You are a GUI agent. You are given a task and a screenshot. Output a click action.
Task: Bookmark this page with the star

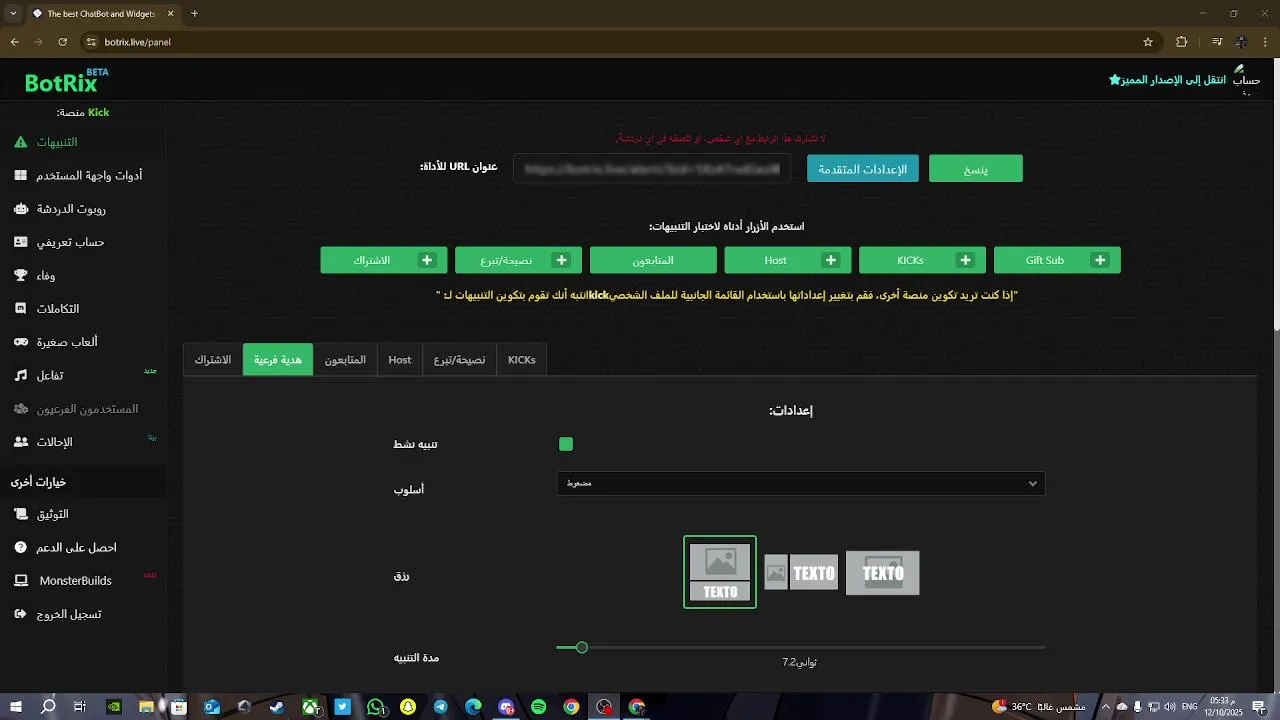point(1148,42)
